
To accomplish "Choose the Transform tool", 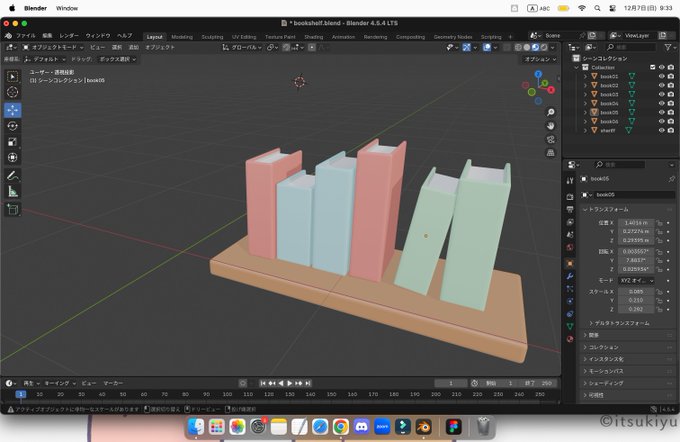I will coord(13,157).
